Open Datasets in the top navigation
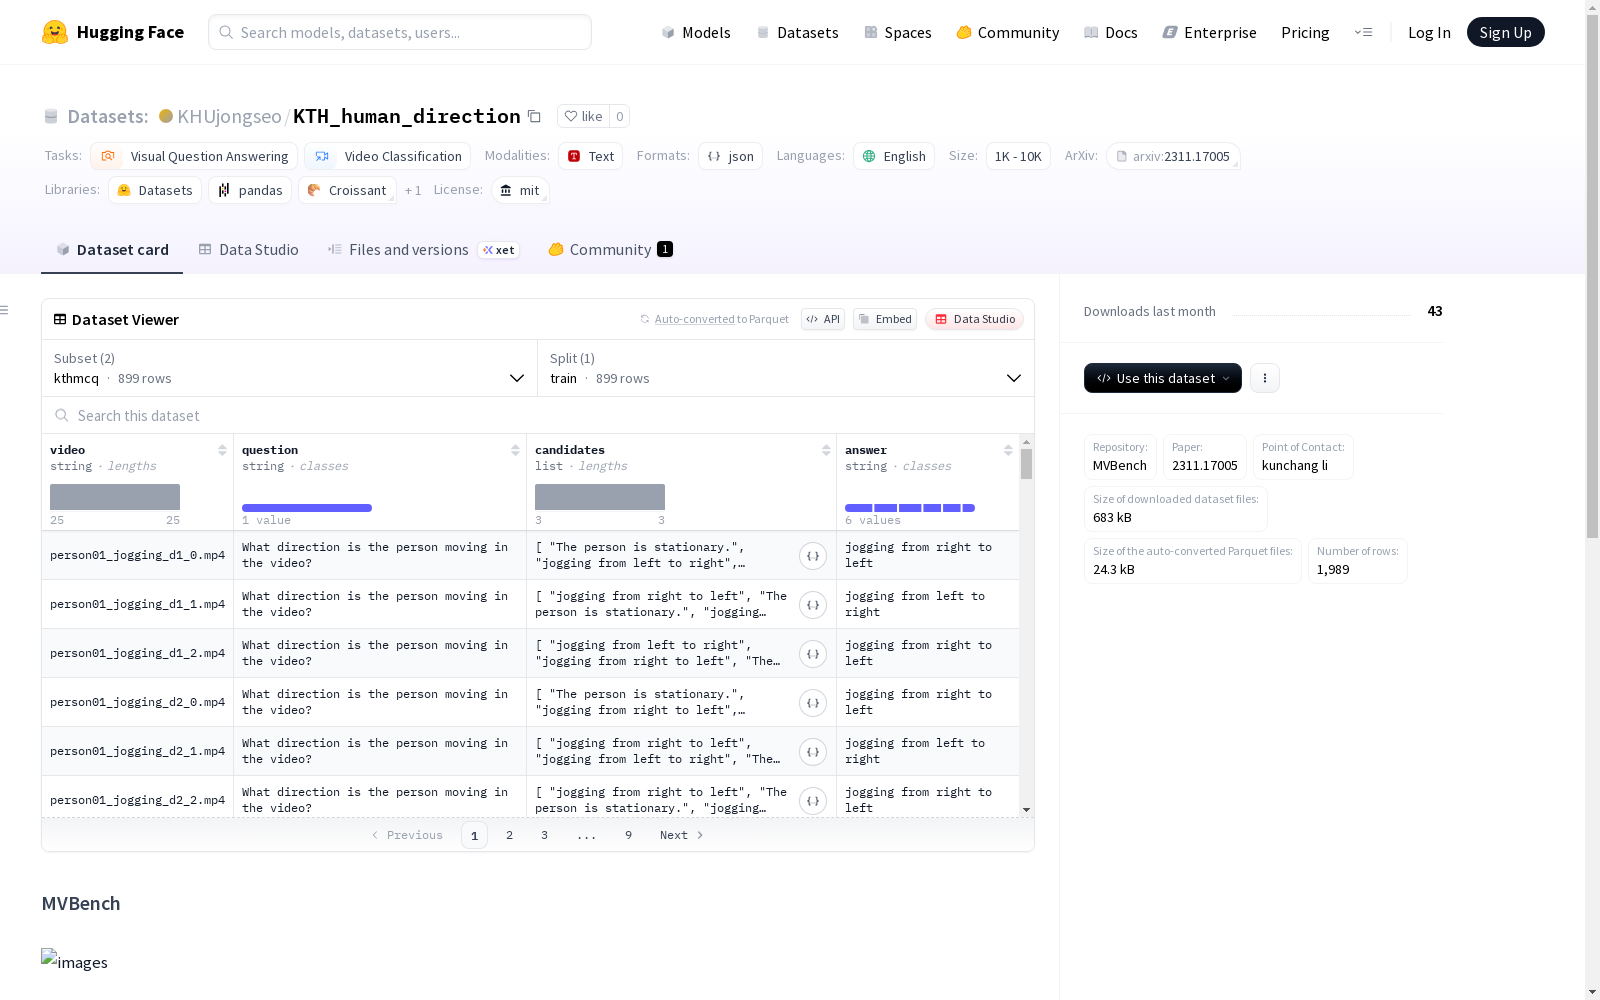Screen dimensions: 1600x1000 tap(797, 32)
